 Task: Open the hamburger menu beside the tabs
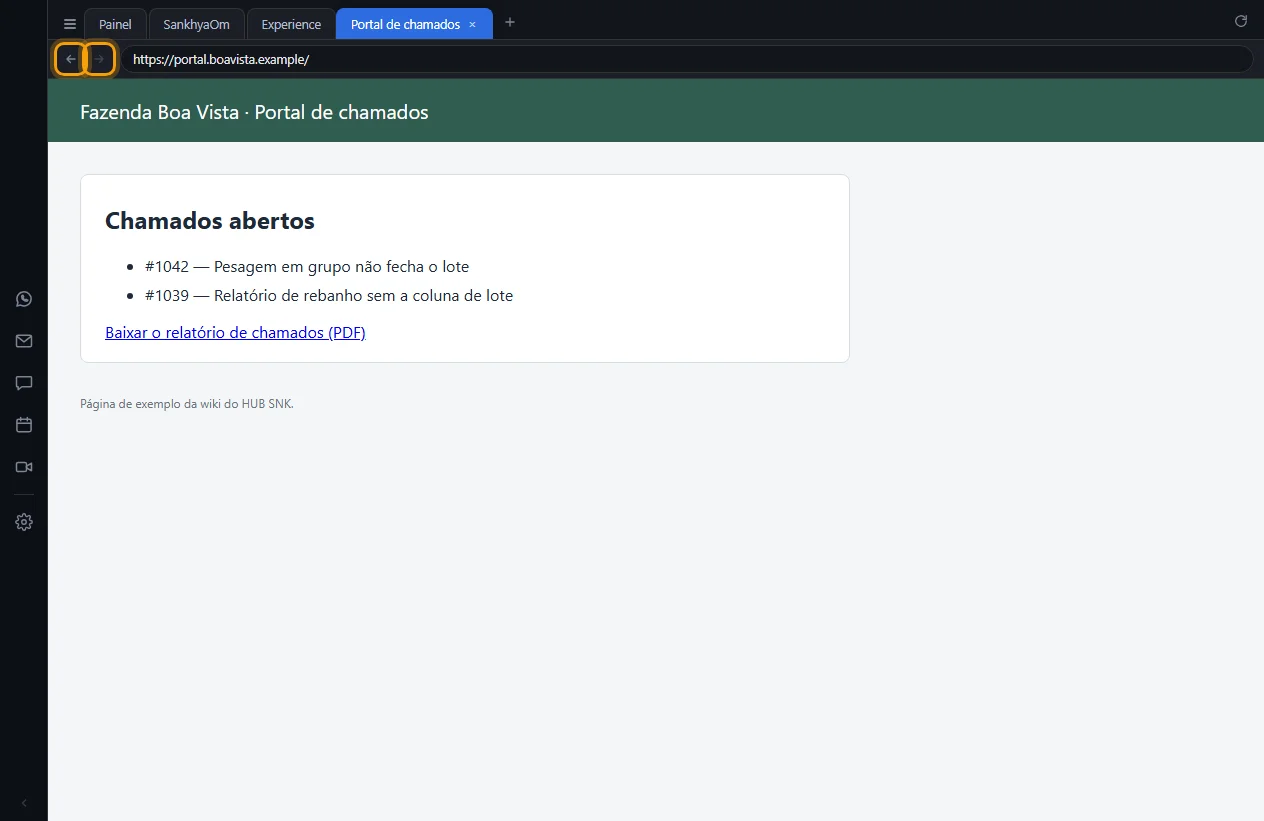pyautogui.click(x=70, y=24)
